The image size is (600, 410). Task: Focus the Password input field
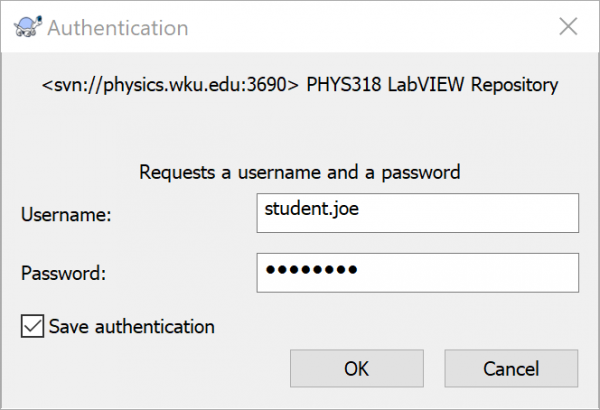coord(417,273)
